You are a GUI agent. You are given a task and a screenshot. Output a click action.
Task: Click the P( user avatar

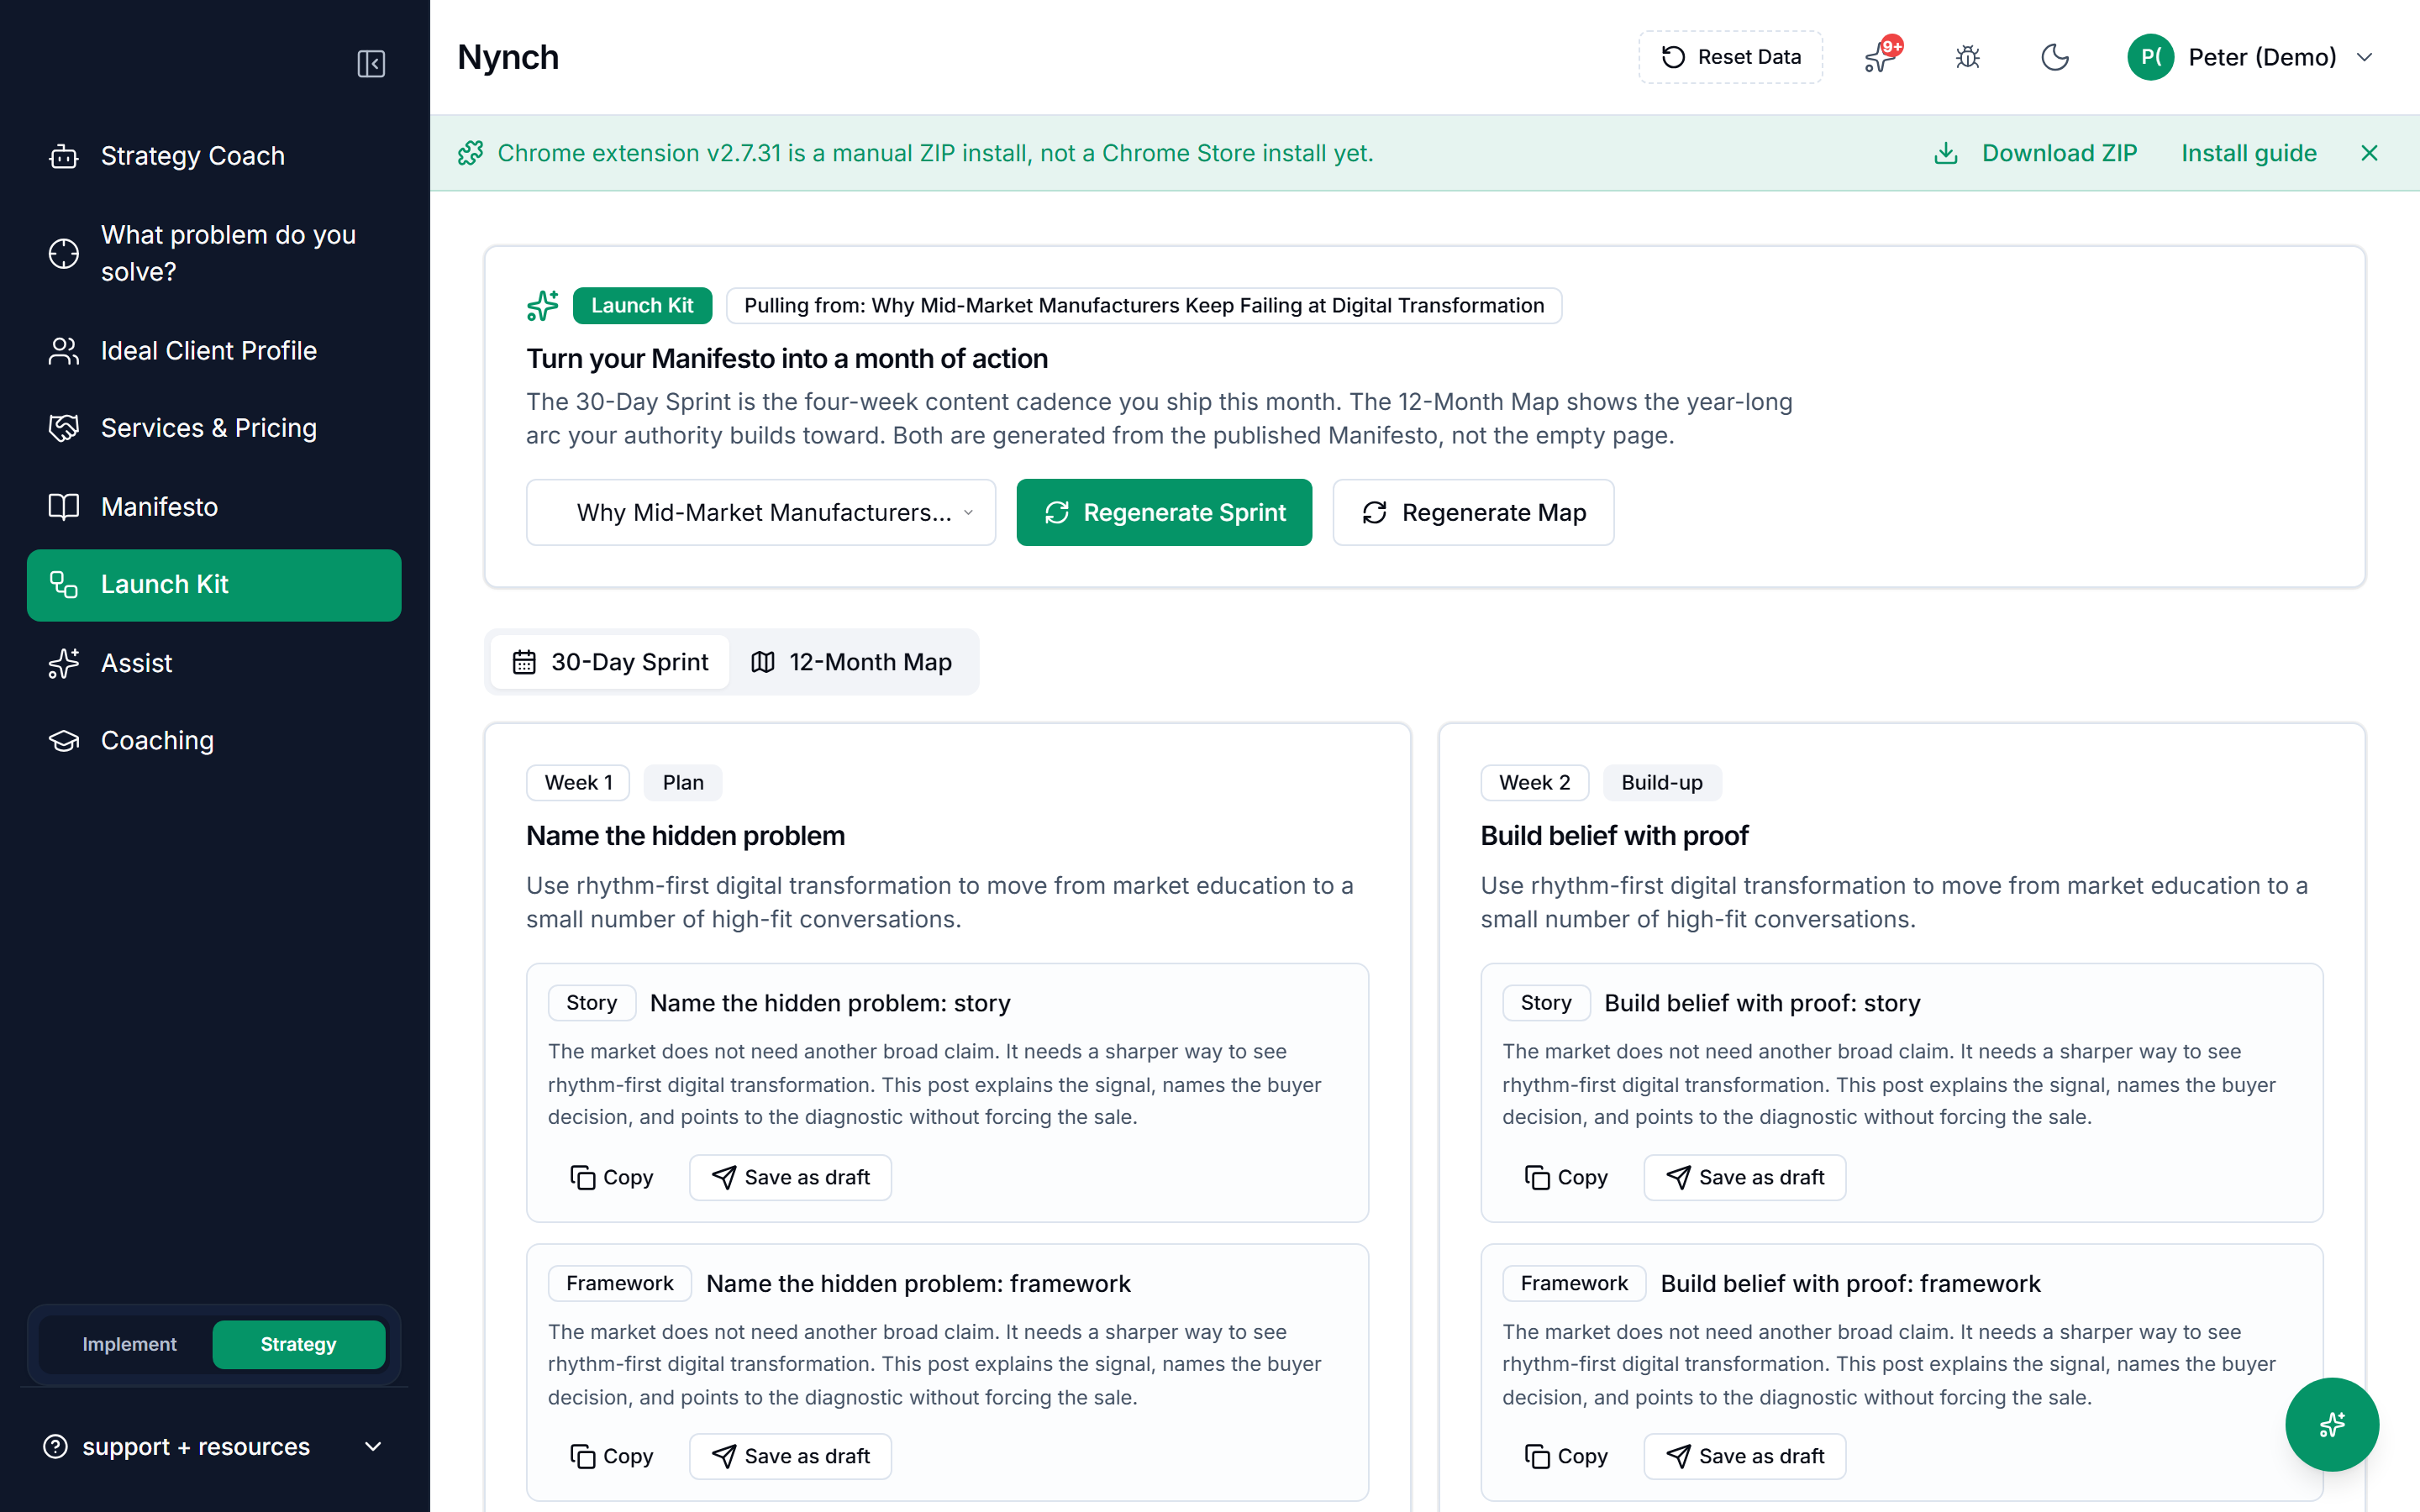point(2150,57)
